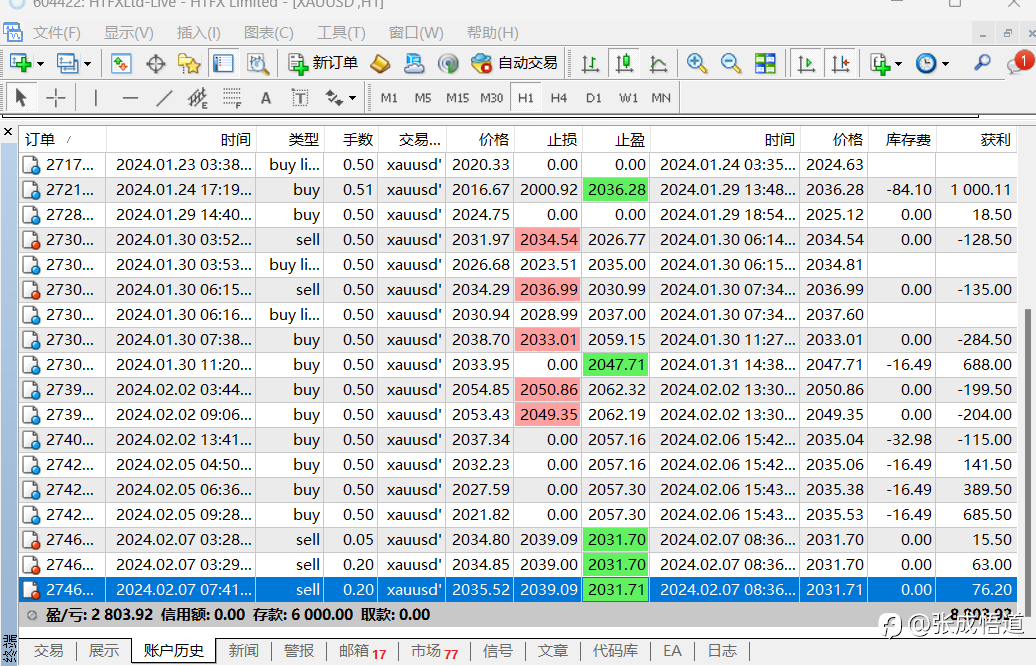
Task: Click the 新订单 new order button
Action: tap(323, 63)
